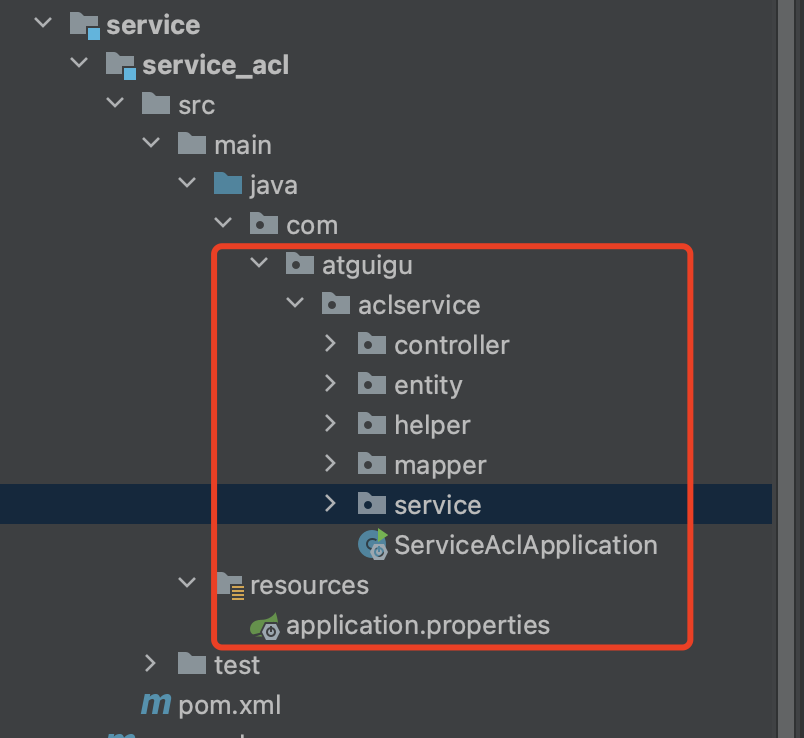Collapse the aclservice package

pos(295,304)
